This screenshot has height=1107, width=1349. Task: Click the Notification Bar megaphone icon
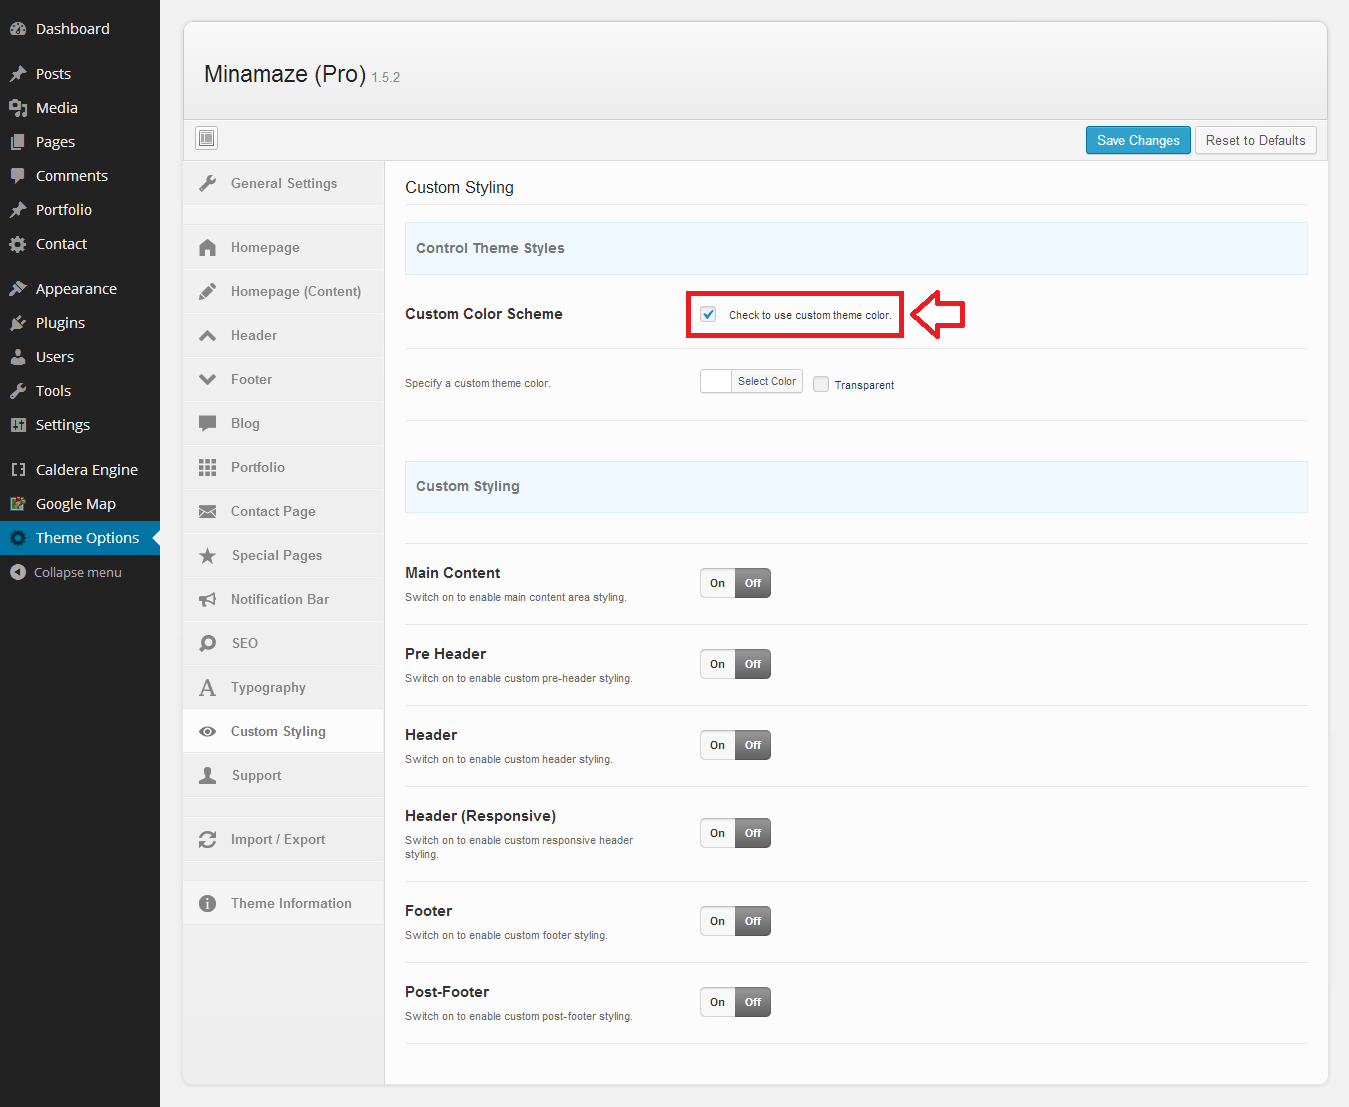(208, 599)
